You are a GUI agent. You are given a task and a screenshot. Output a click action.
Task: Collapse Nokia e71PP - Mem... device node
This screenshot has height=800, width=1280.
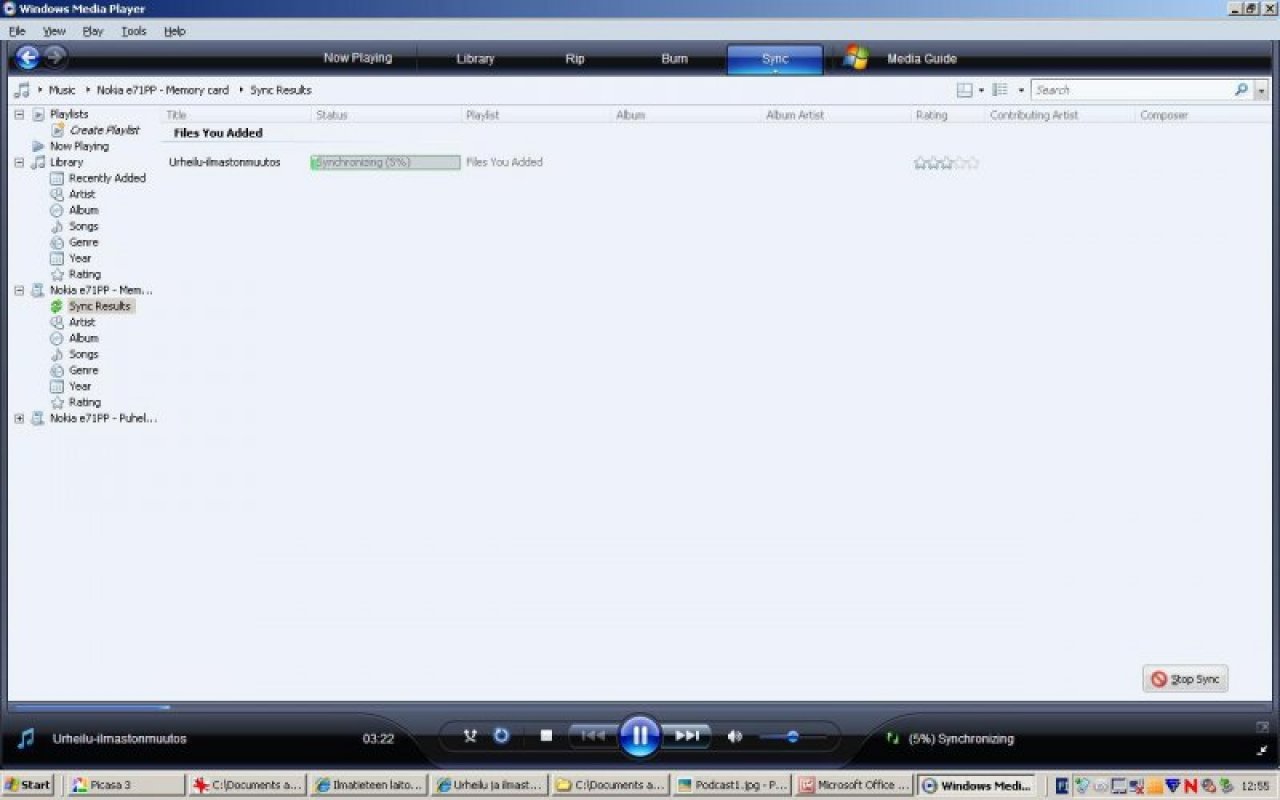tap(19, 290)
